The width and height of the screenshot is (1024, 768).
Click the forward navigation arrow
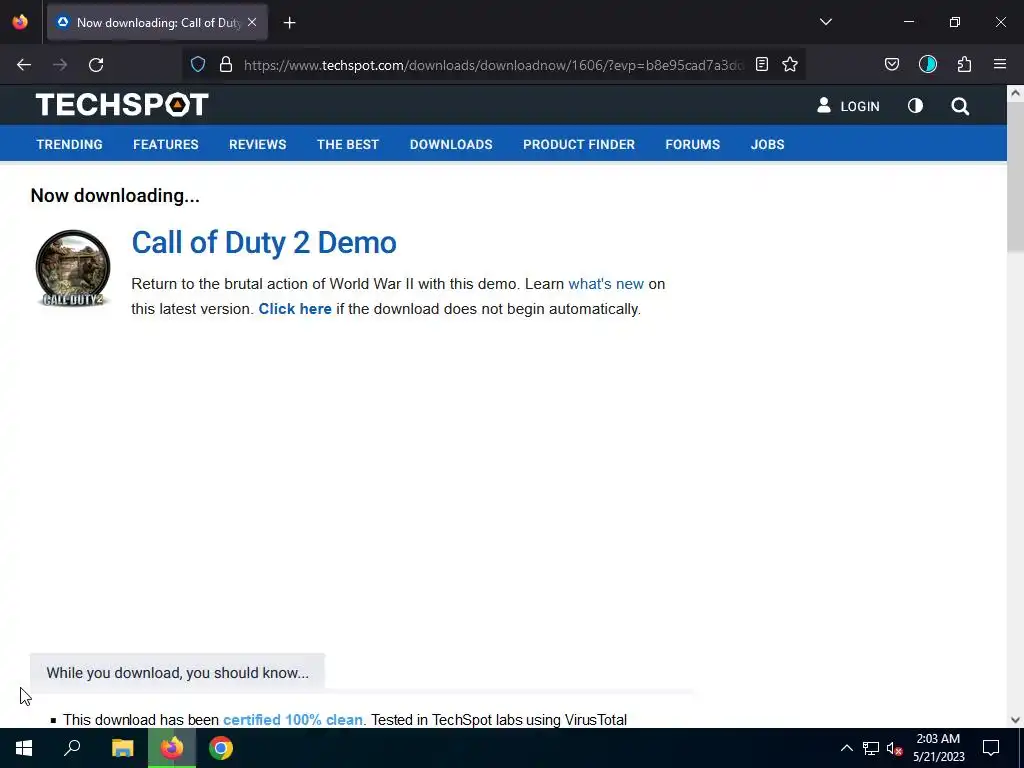coord(60,65)
